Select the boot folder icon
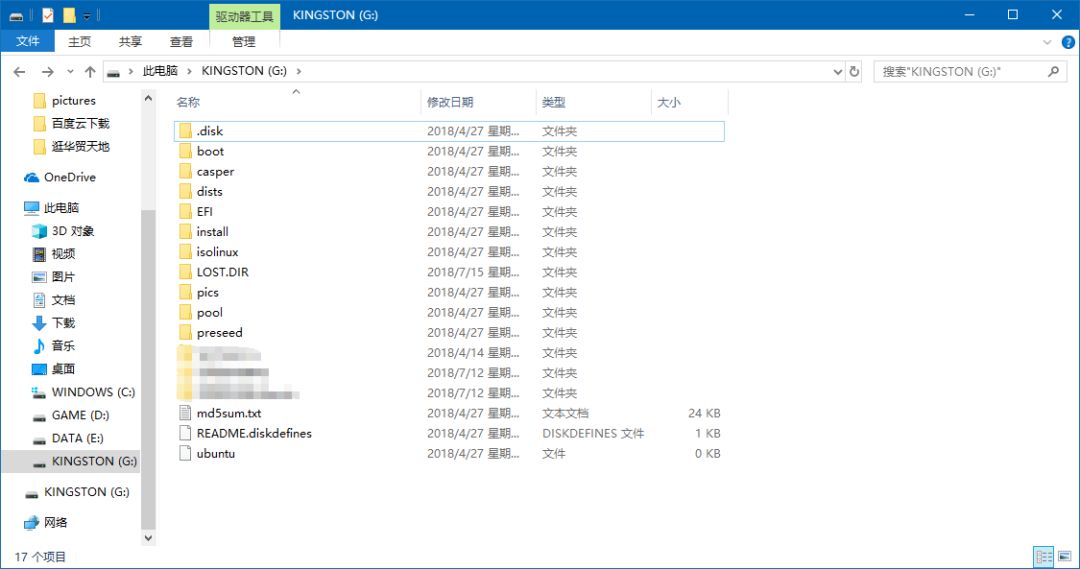 185,151
